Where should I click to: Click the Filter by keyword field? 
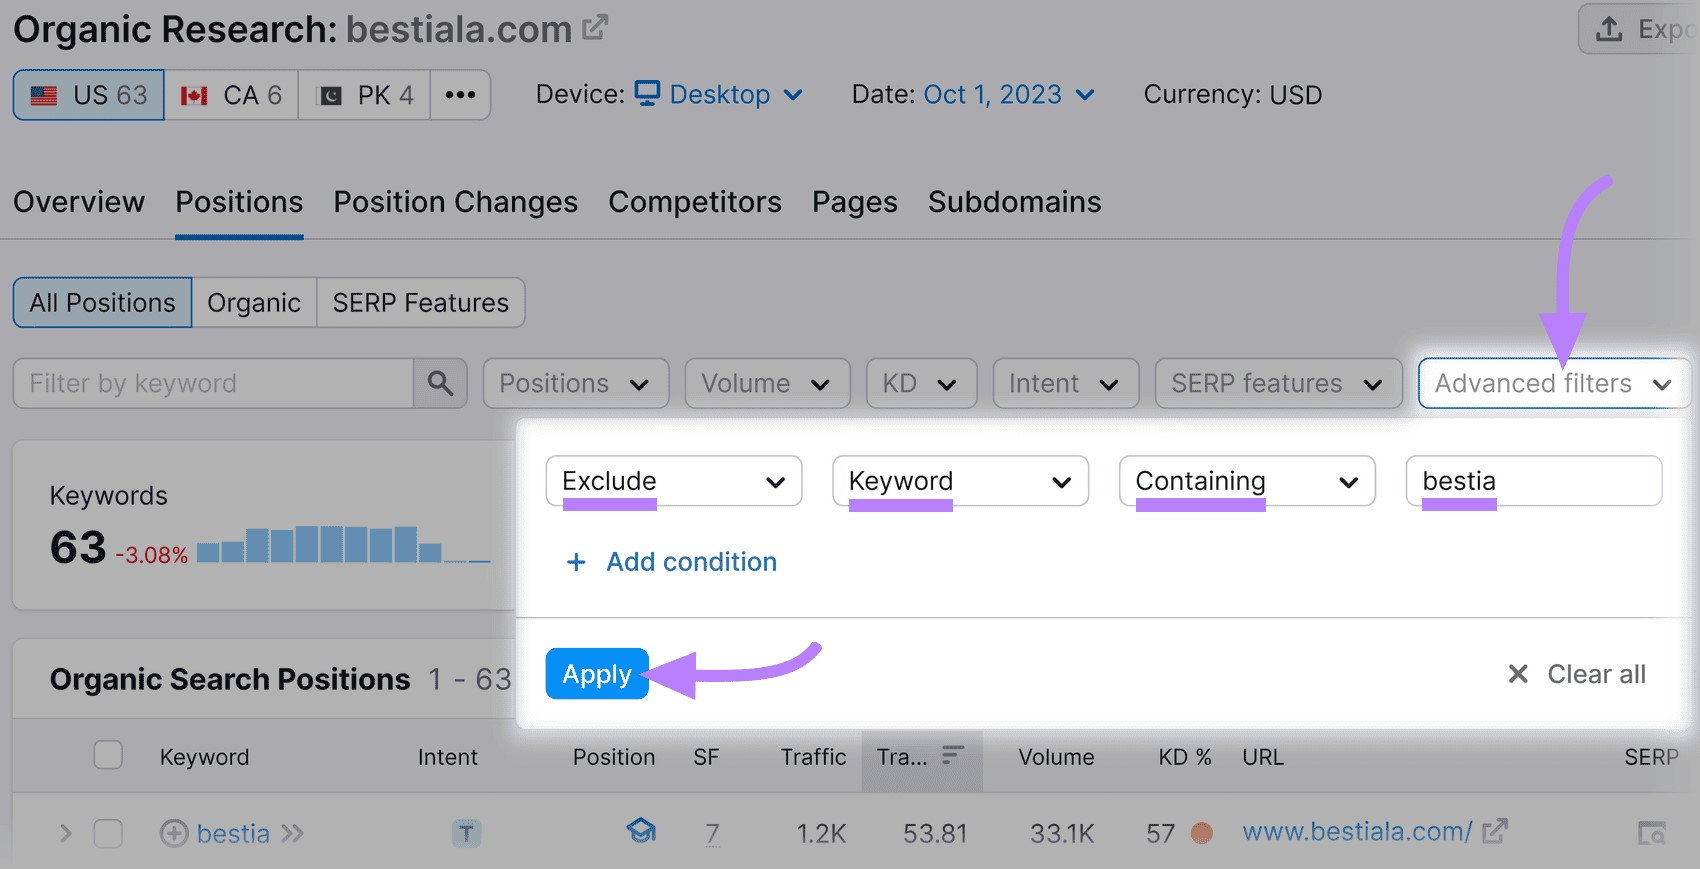[x=213, y=383]
